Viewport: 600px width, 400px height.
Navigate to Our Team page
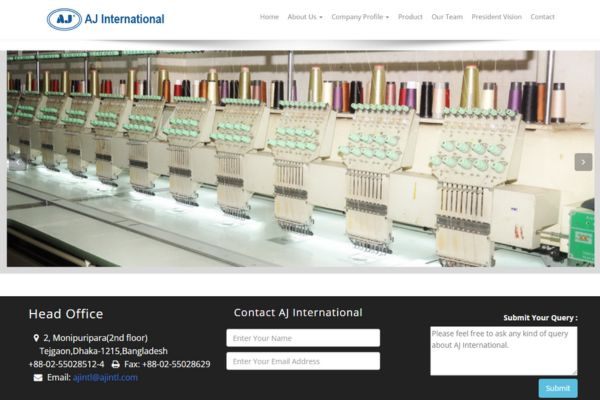(447, 17)
